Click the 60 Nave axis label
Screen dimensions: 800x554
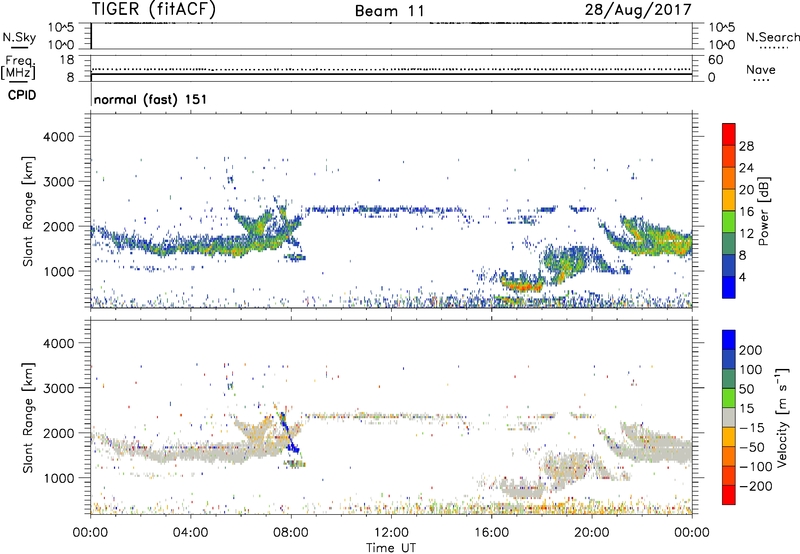(715, 60)
